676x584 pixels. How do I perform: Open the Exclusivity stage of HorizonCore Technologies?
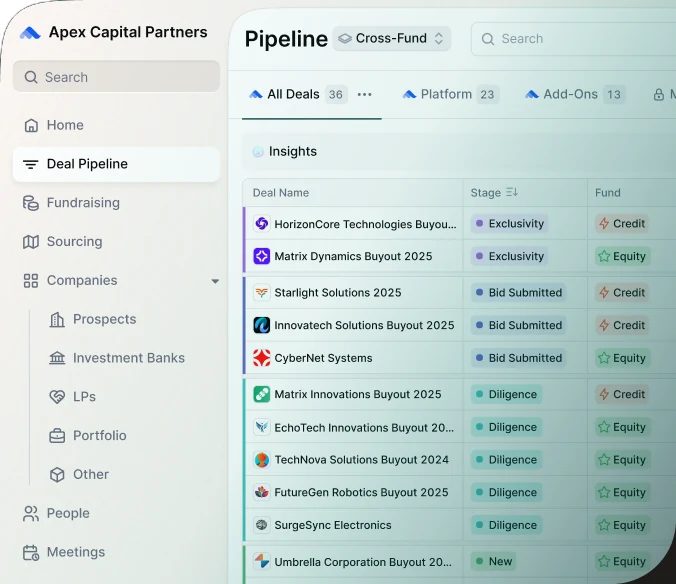[510, 224]
